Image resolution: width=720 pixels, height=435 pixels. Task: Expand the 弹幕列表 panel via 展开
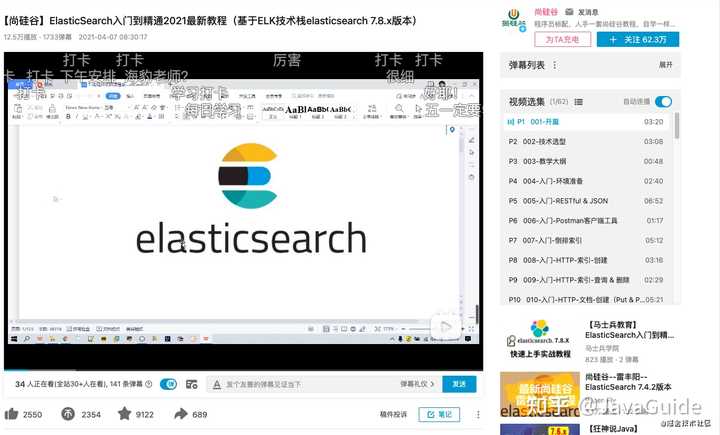[x=665, y=65]
